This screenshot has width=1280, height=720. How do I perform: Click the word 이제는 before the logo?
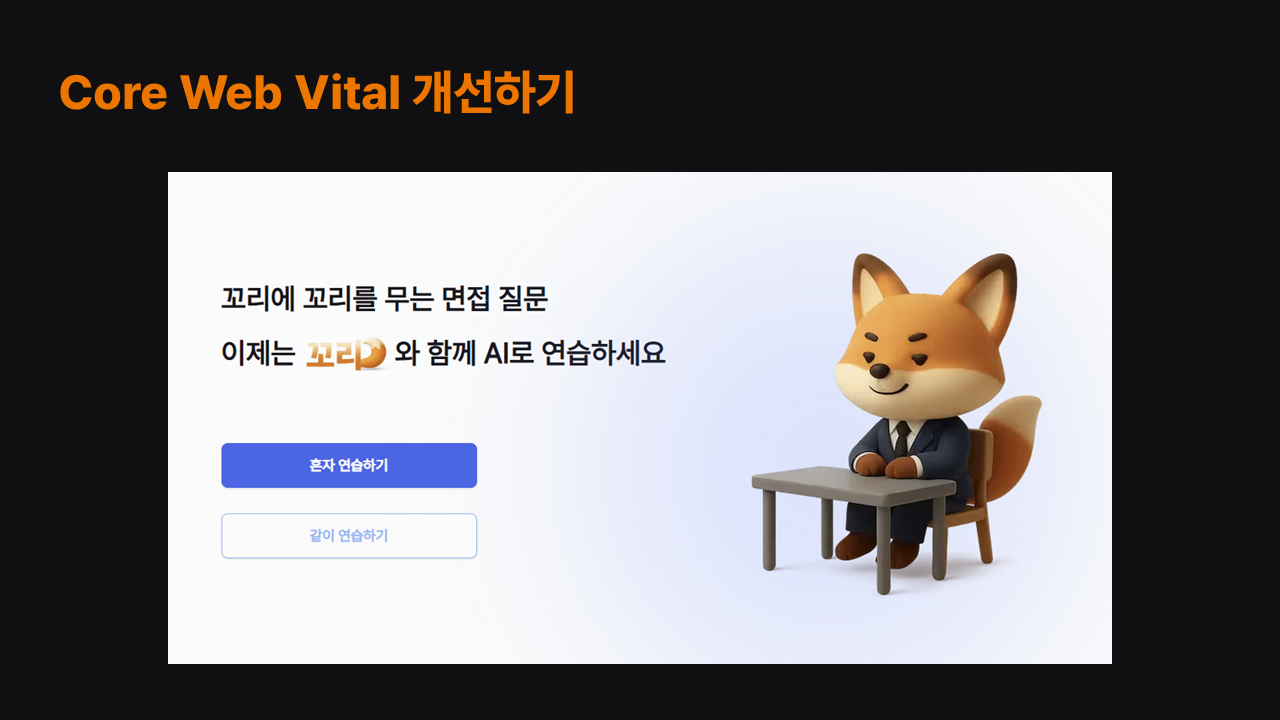[258, 354]
